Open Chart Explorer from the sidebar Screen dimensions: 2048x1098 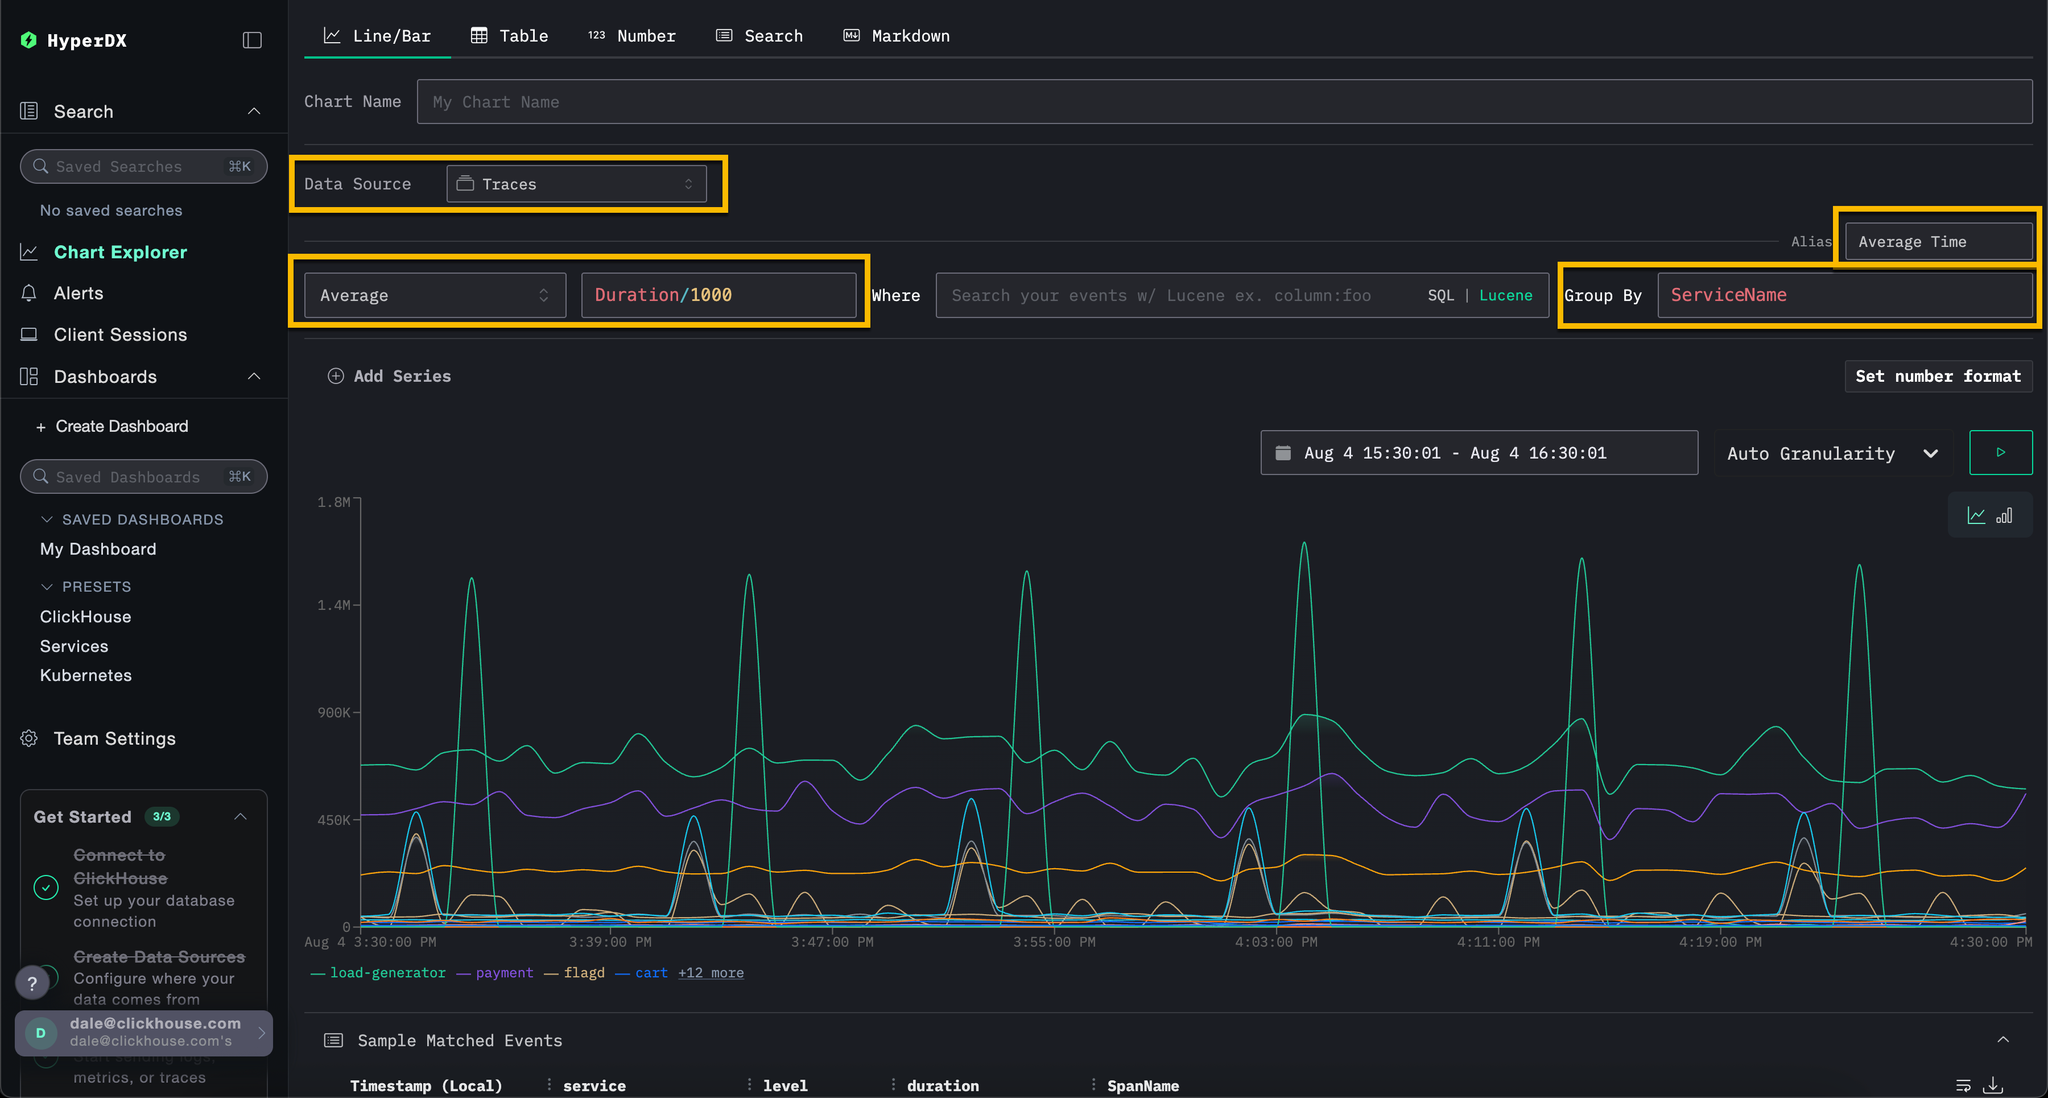[x=120, y=252]
